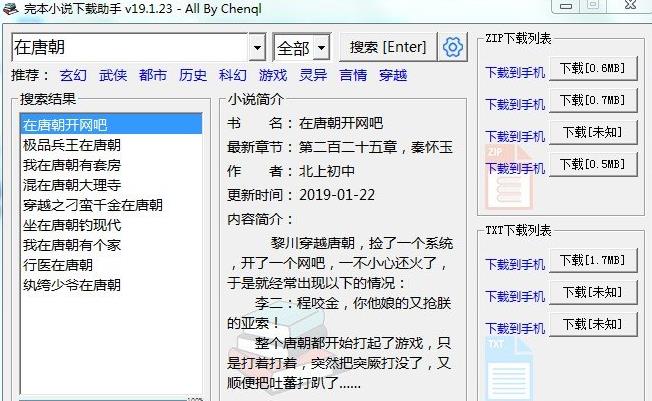Minimize the window
Viewport: 652px width, 401px height.
pyautogui.click(x=566, y=6)
